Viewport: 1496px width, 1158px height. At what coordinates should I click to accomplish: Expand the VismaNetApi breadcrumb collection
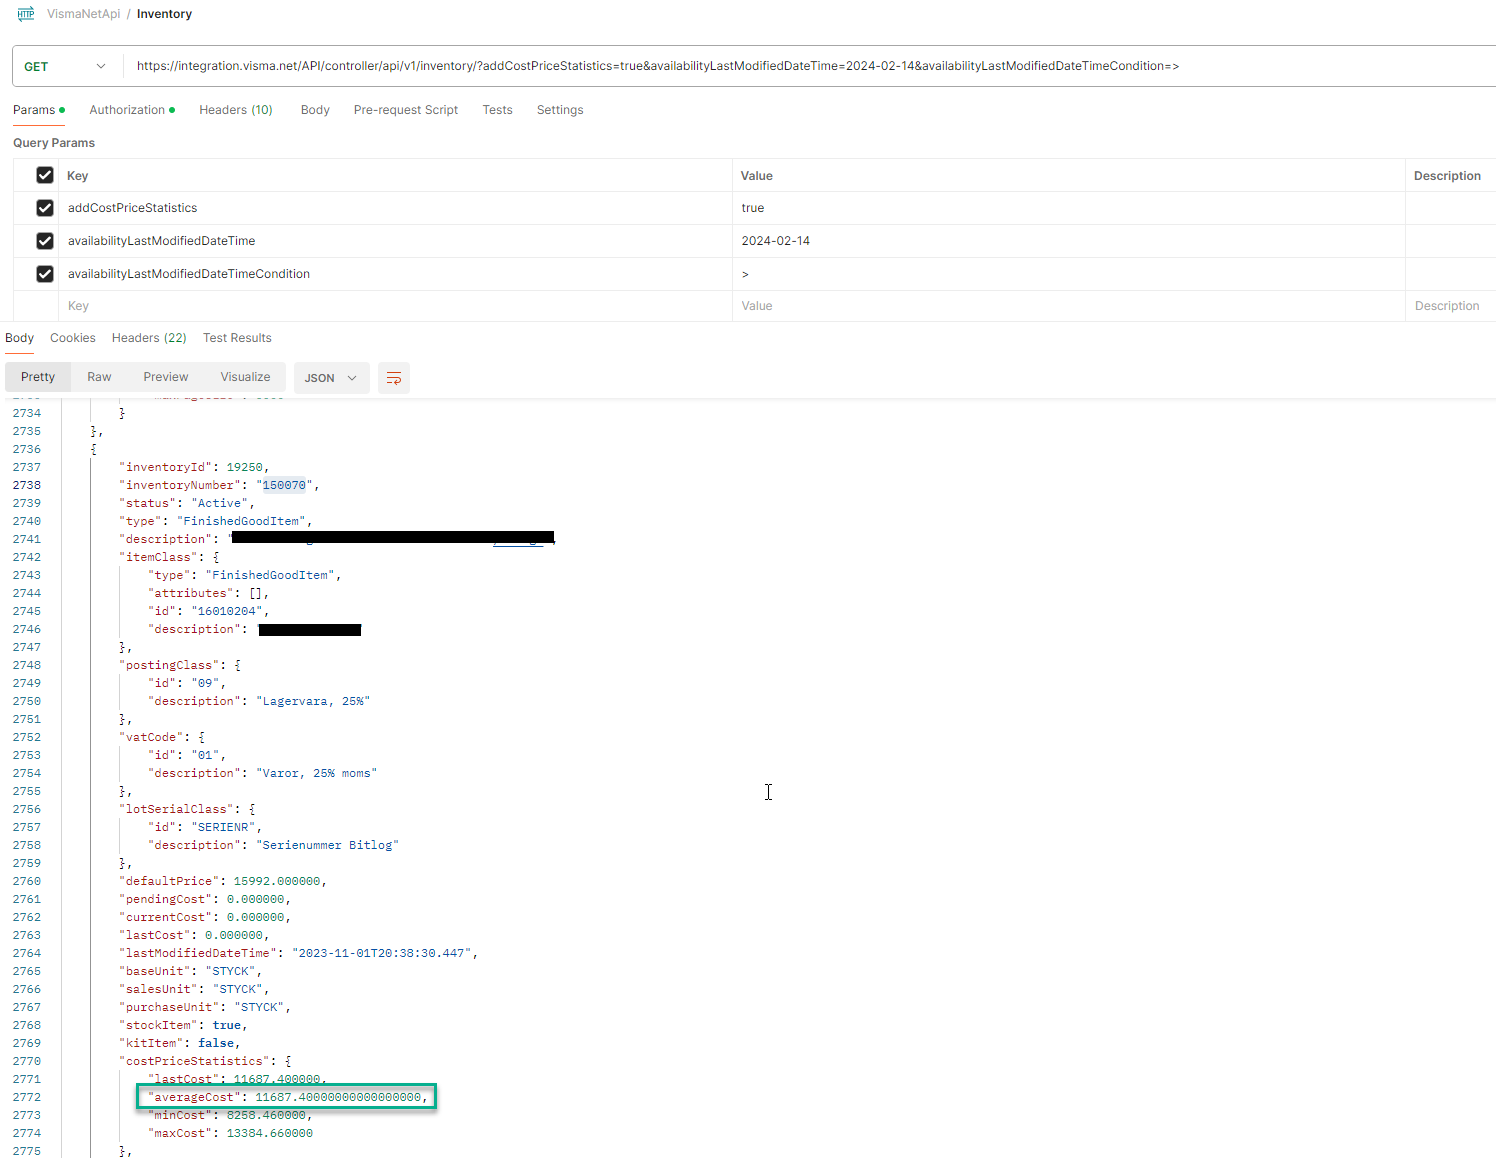[83, 14]
